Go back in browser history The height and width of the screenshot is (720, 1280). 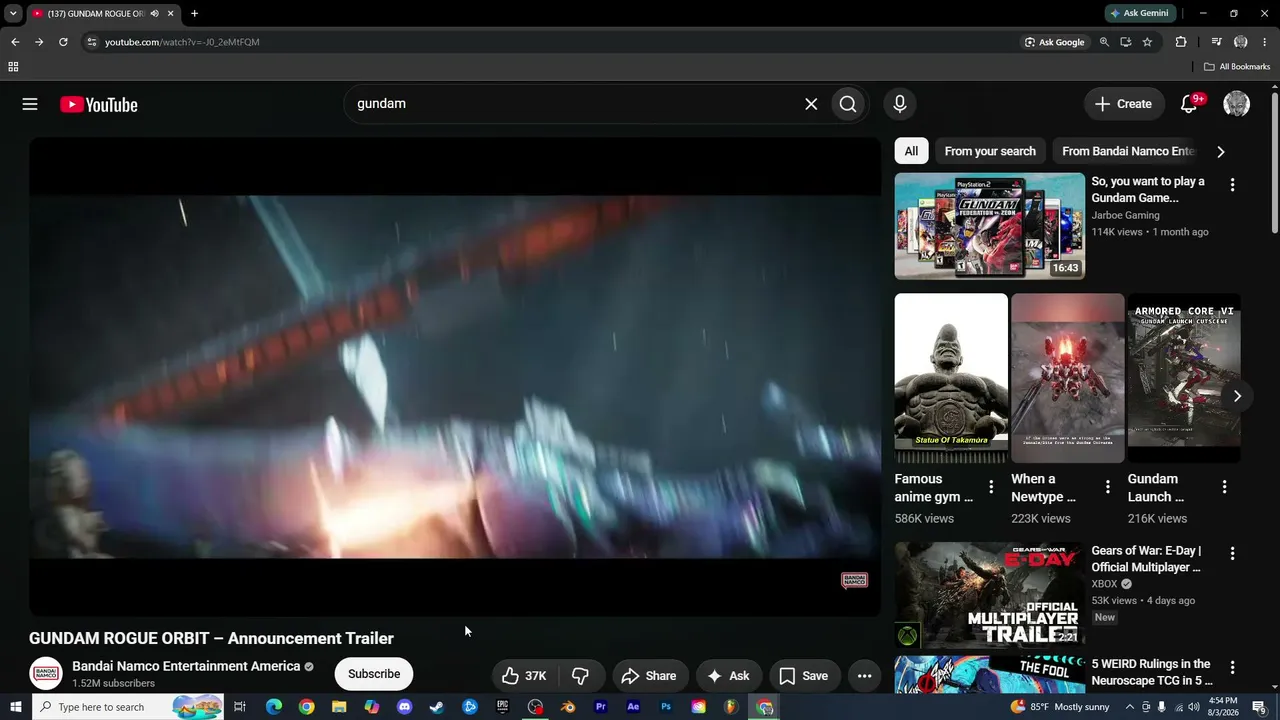click(15, 42)
